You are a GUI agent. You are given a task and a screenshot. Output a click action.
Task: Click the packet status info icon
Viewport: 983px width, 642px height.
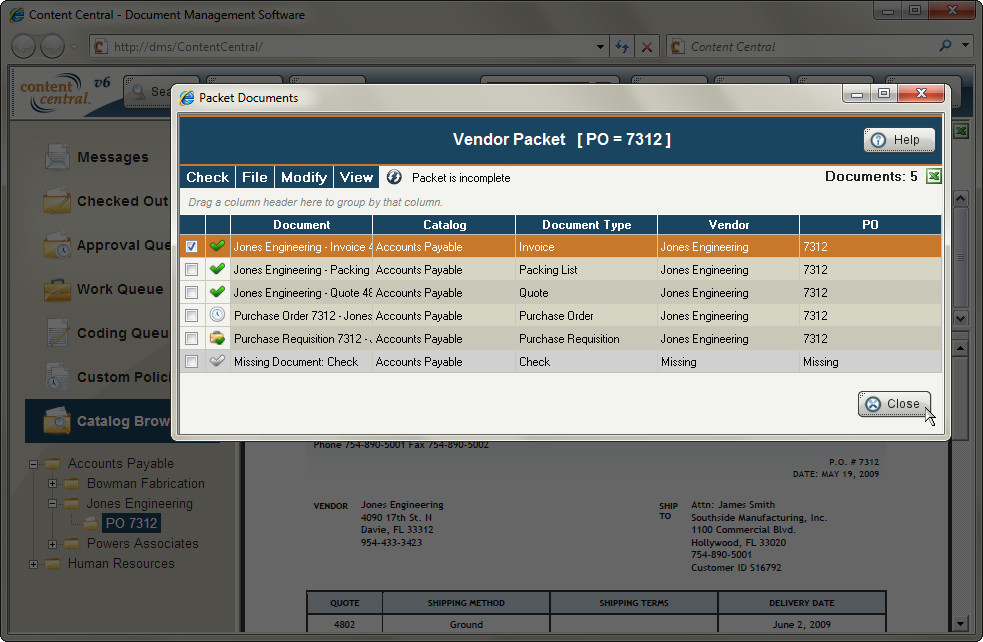coord(394,177)
